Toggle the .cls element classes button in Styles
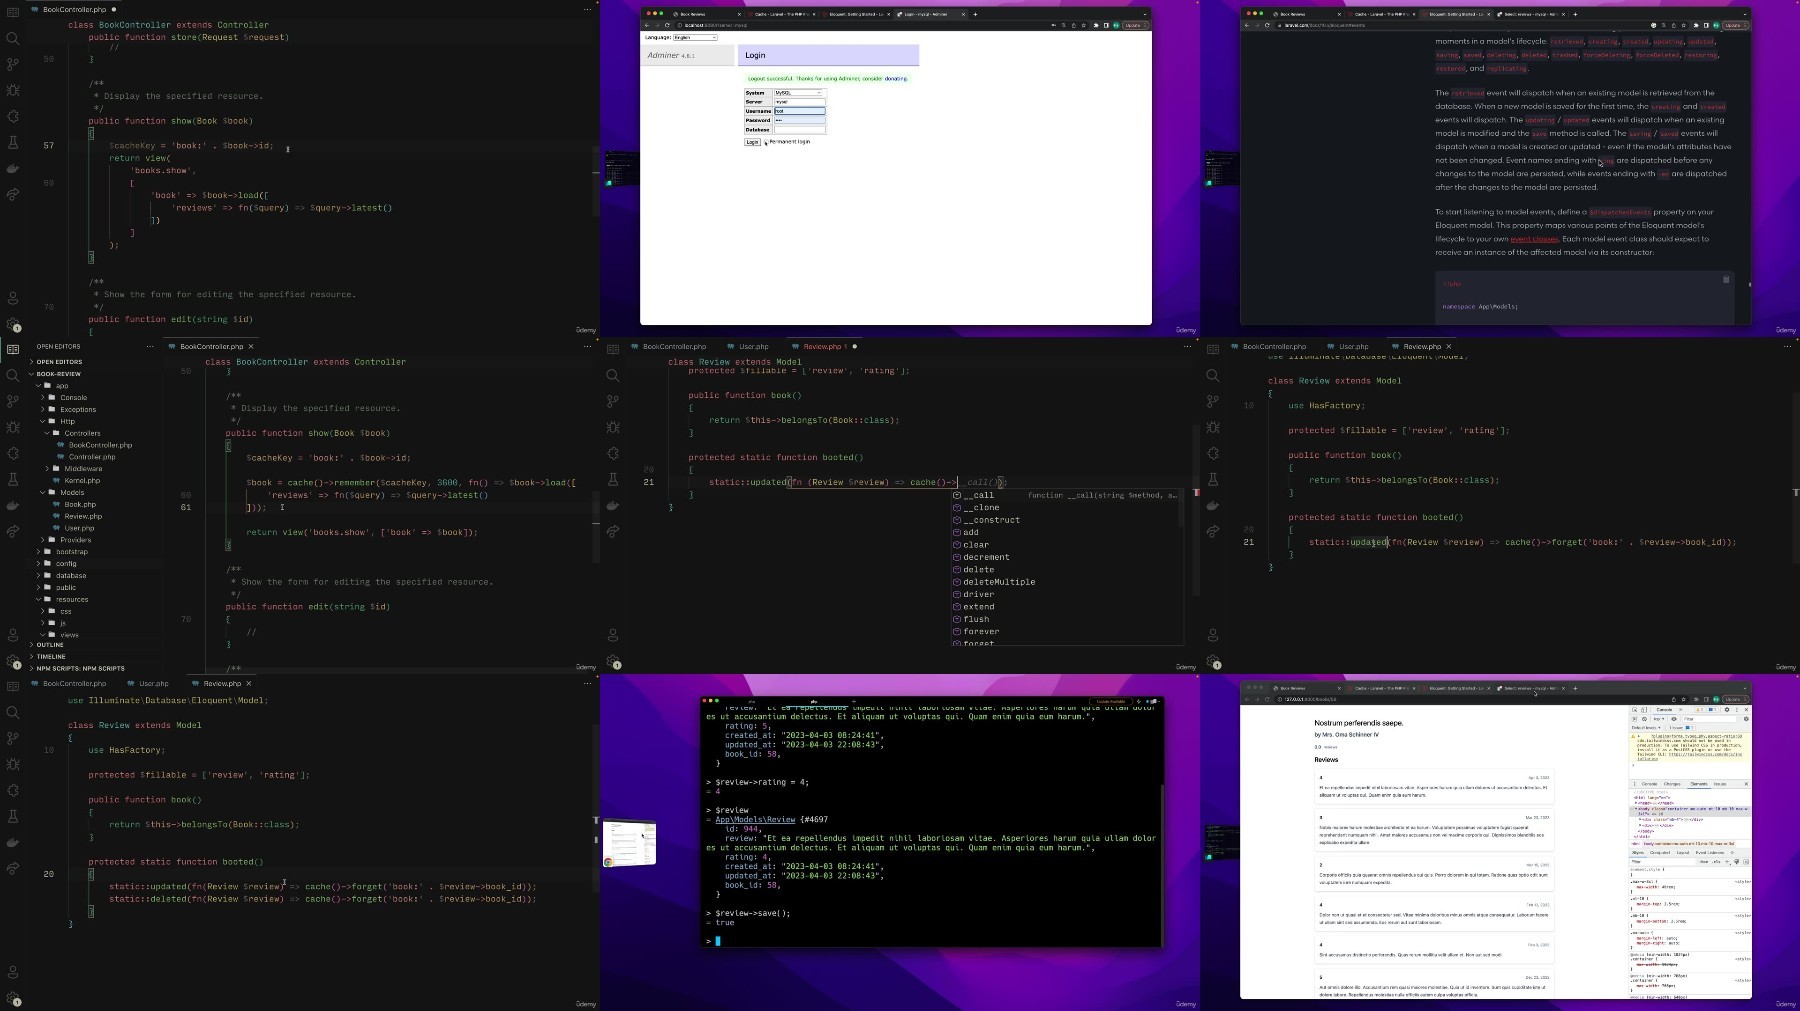Viewport: 1800px width, 1011px height. [1716, 862]
